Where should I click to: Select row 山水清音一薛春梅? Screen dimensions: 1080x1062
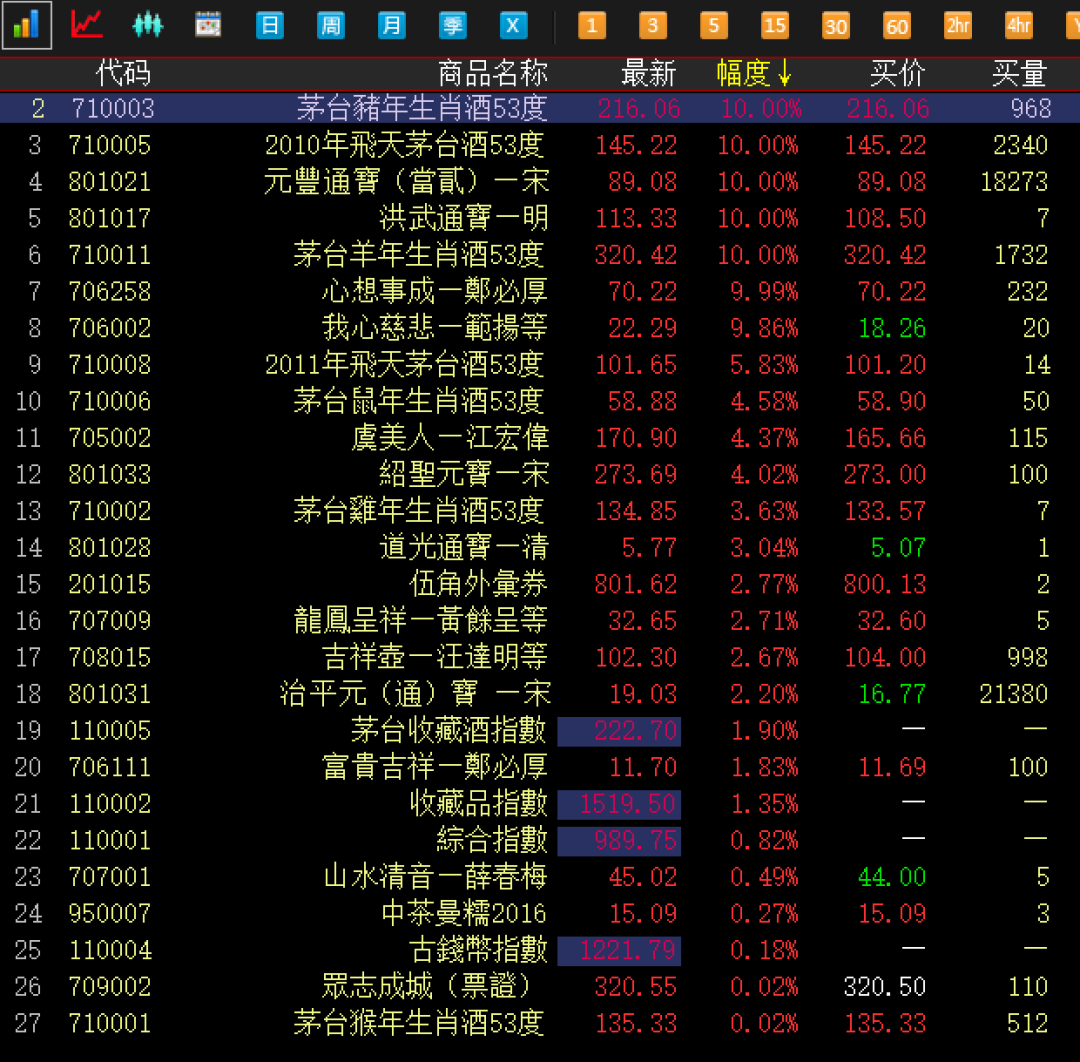pos(540,877)
